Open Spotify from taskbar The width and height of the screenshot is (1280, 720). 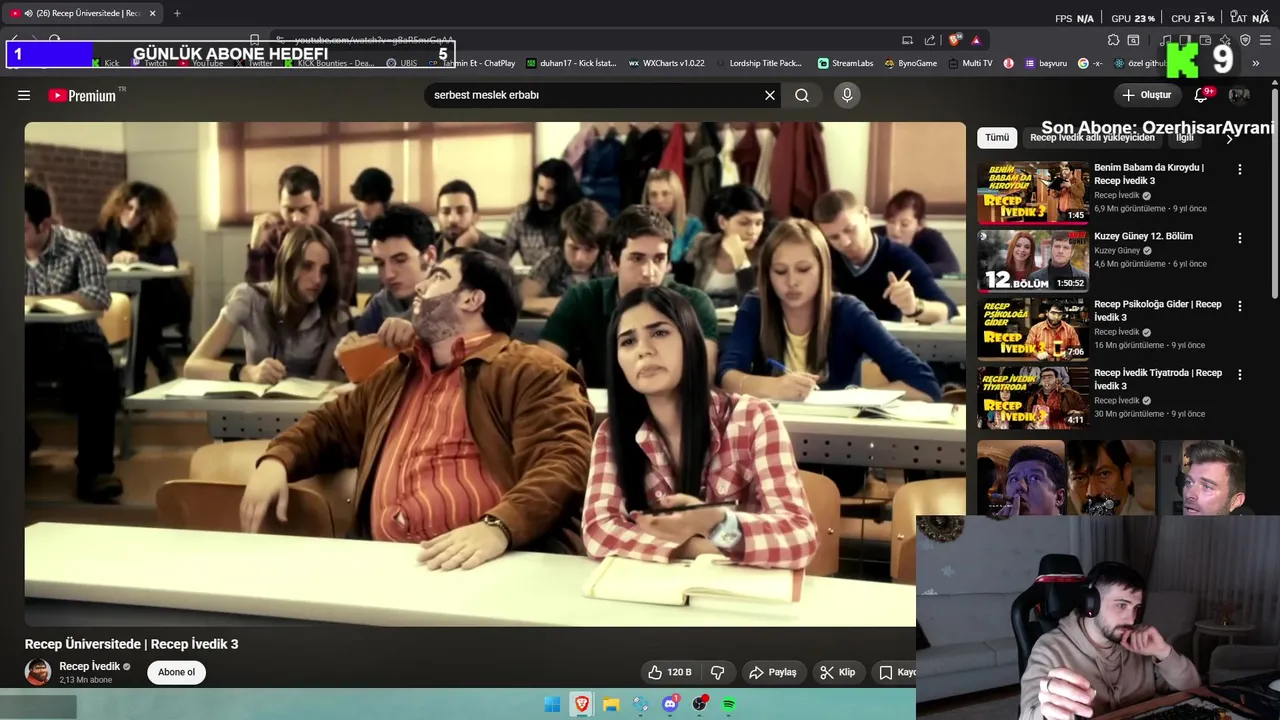729,705
